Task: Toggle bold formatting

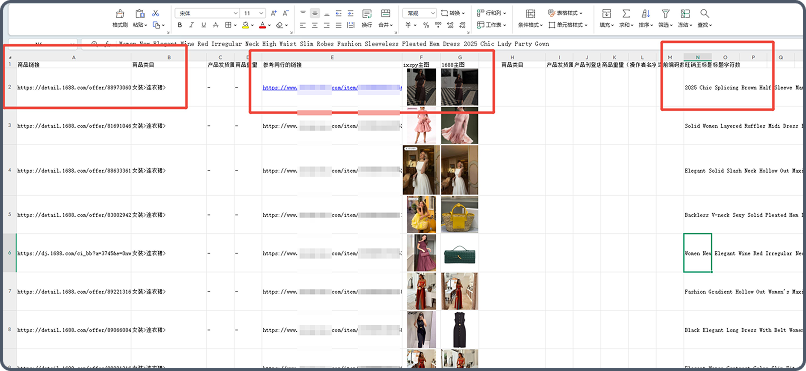Action: tap(180, 25)
